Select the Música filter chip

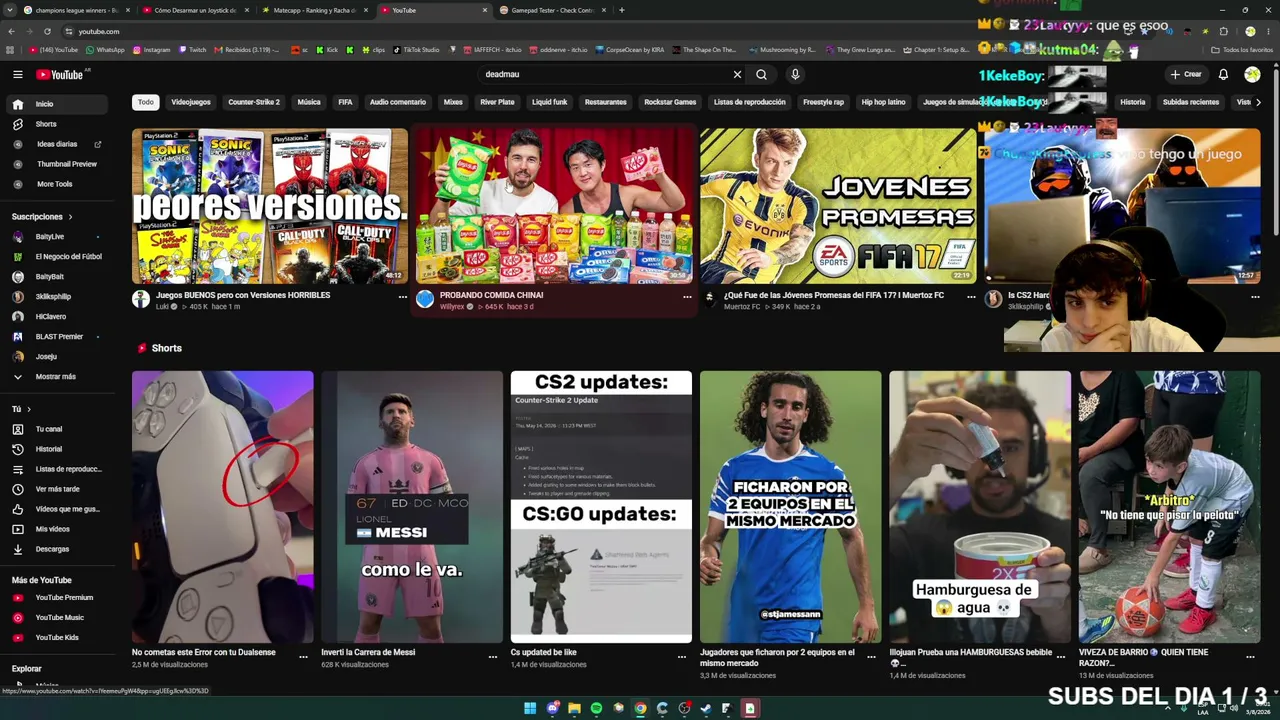309,102
